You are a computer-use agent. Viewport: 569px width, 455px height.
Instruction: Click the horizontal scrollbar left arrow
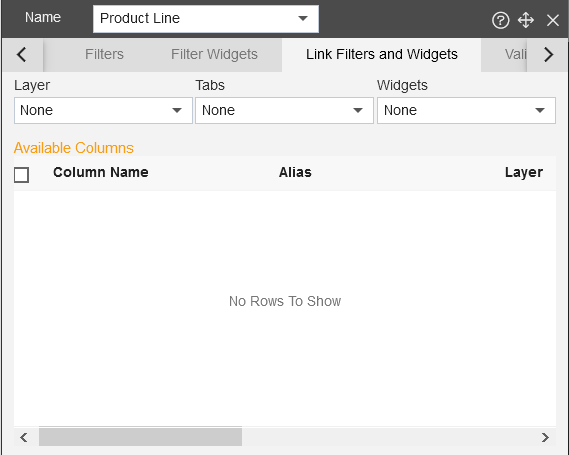pyautogui.click(x=24, y=437)
